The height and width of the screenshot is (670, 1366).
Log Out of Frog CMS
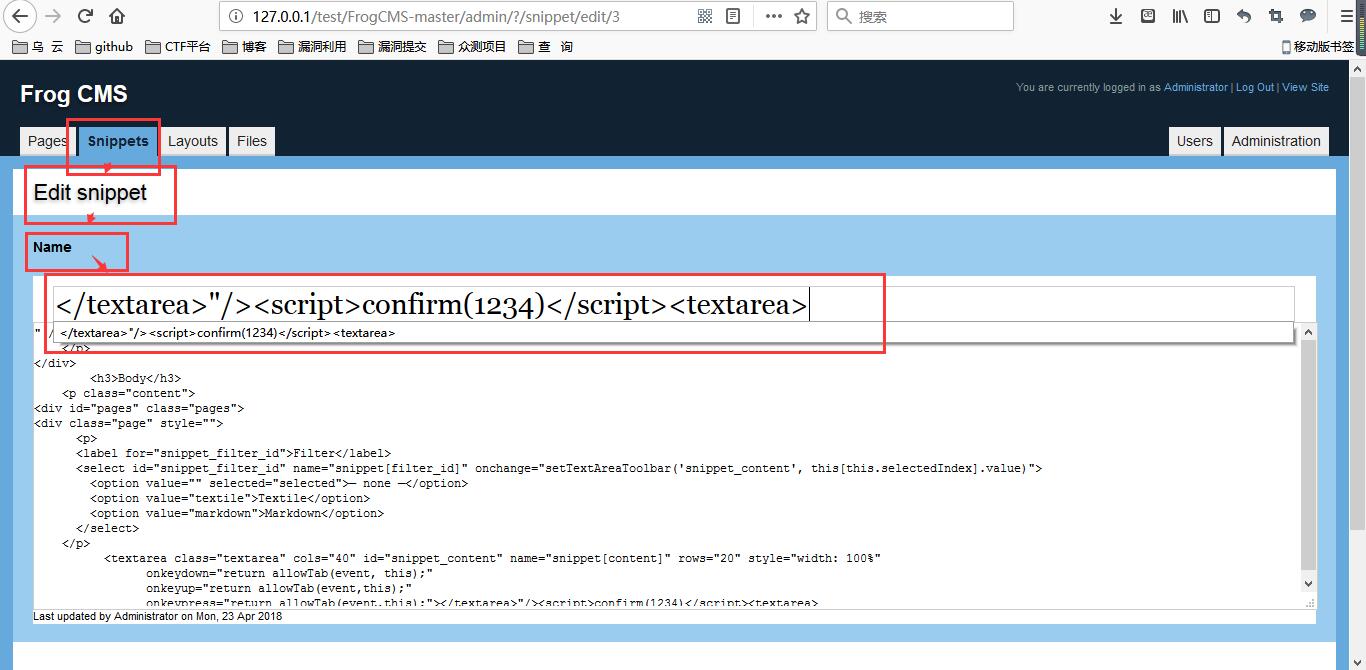click(x=1255, y=87)
